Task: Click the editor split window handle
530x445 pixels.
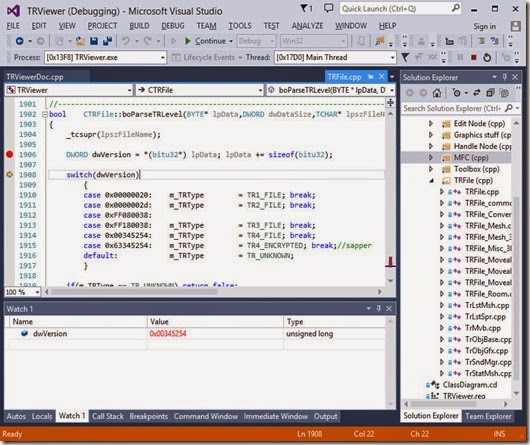Action: click(x=390, y=102)
